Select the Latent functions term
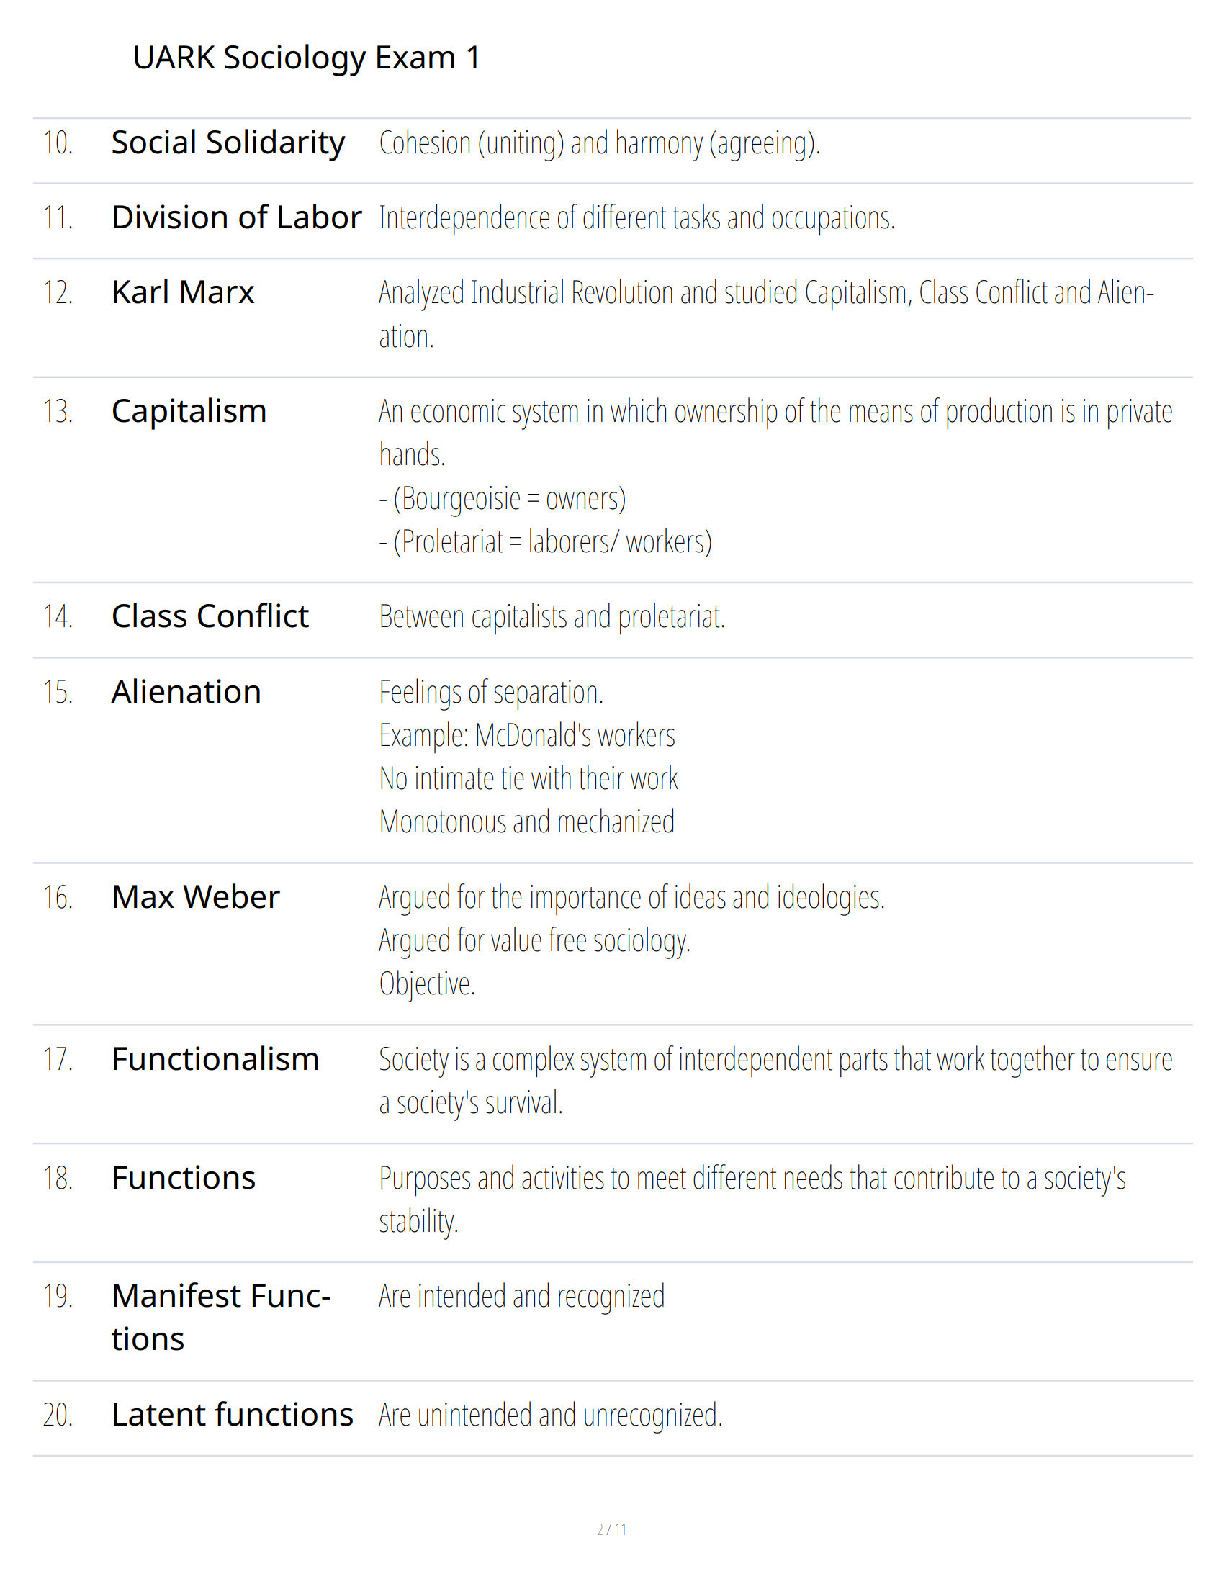Screen dimensions: 1224x1584 [232, 1415]
